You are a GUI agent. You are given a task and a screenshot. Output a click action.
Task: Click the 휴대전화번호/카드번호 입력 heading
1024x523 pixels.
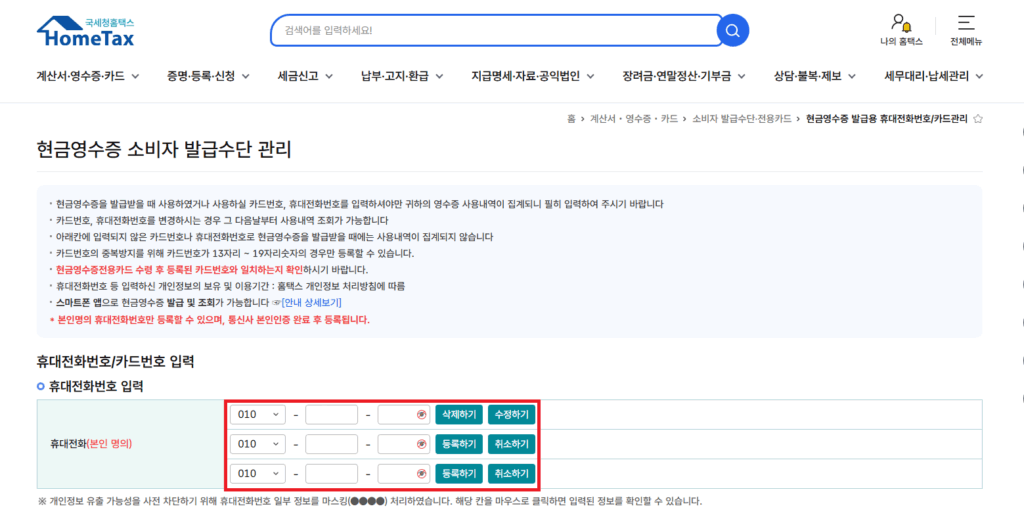(x=116, y=361)
